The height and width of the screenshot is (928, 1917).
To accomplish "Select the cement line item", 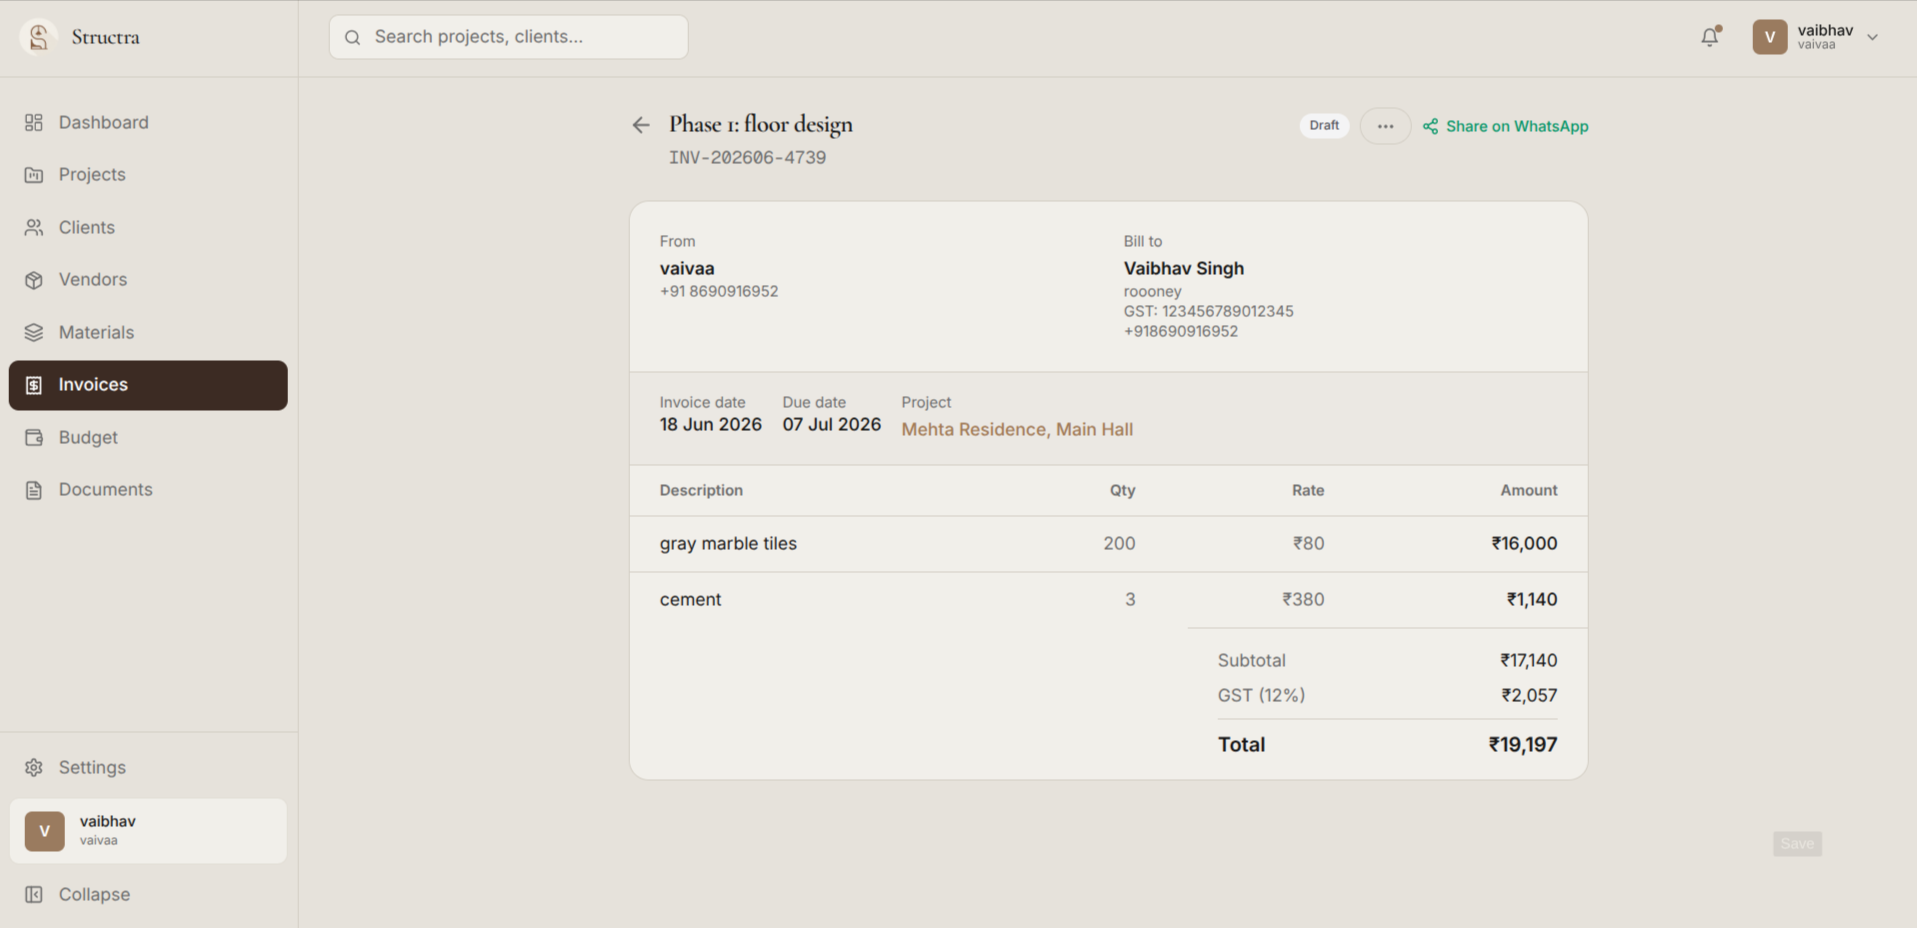I will point(690,599).
